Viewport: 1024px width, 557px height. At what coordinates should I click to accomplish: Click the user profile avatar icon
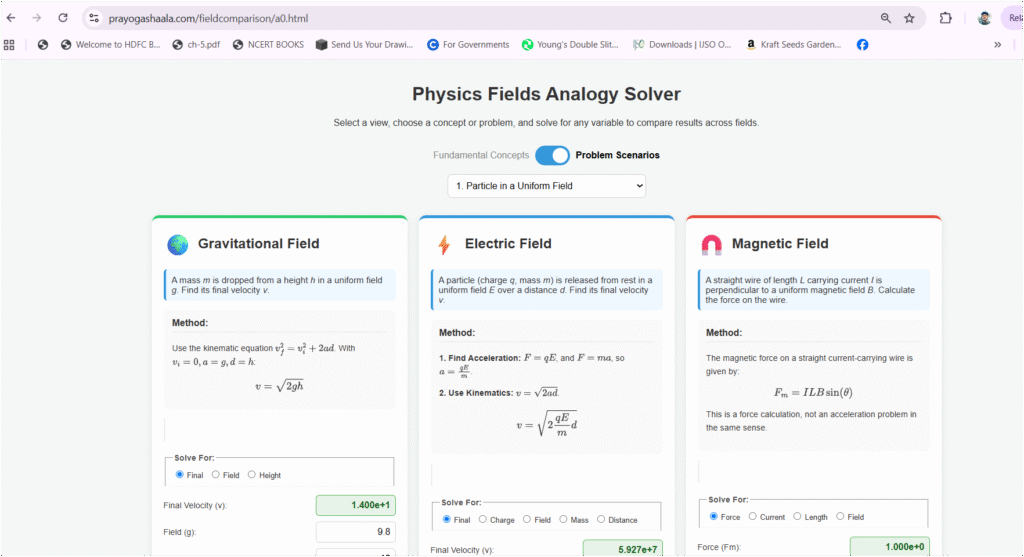[984, 18]
